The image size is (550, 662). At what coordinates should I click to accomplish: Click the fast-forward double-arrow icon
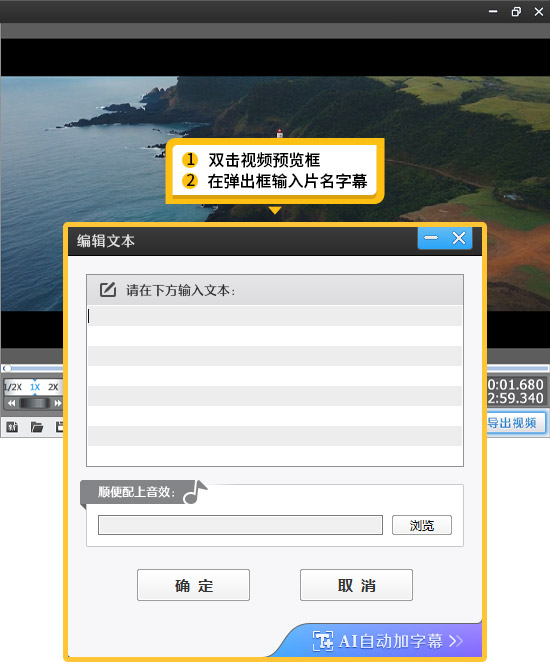(57, 403)
